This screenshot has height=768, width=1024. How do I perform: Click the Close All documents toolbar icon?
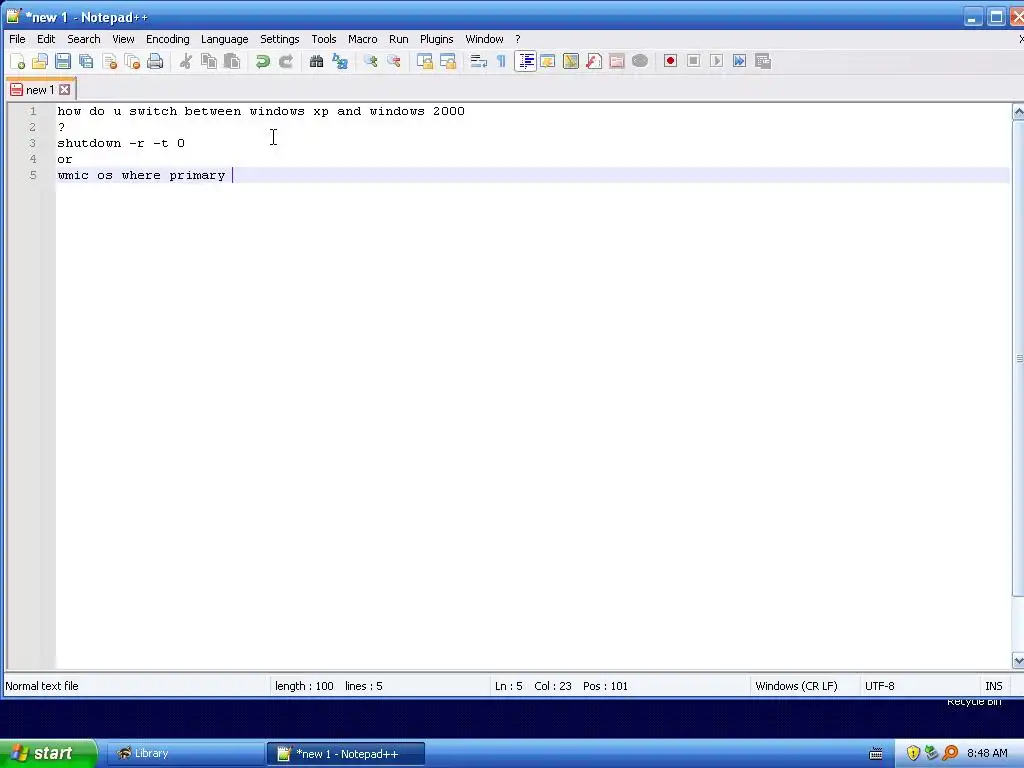click(x=132, y=61)
